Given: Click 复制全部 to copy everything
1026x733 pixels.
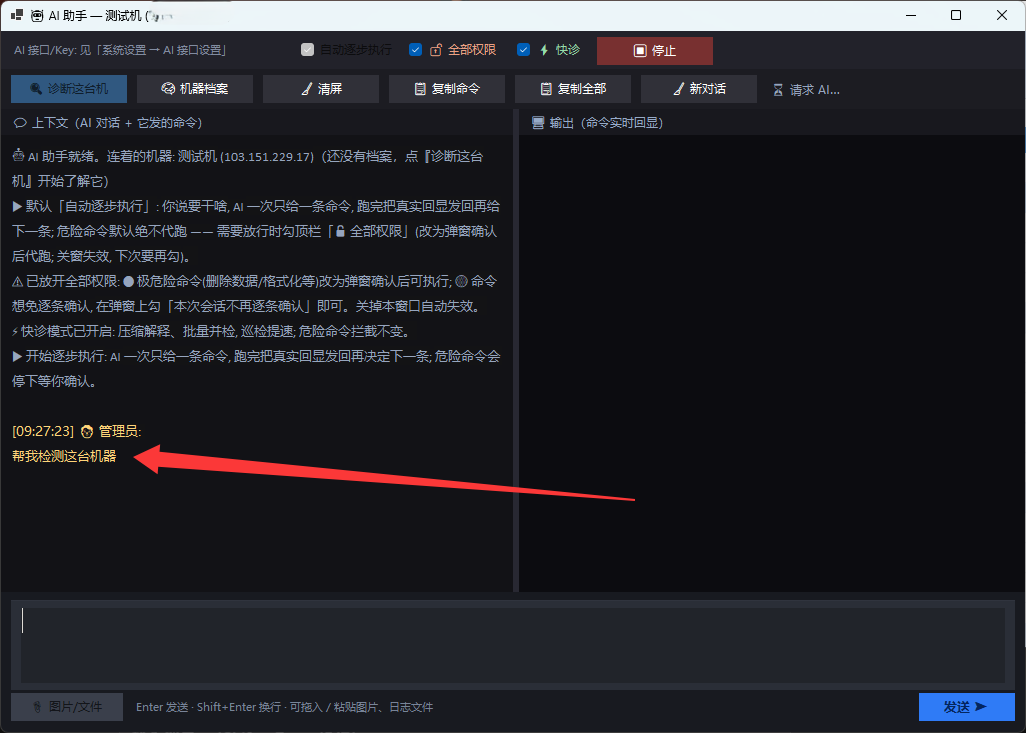Looking at the screenshot, I should pos(573,89).
